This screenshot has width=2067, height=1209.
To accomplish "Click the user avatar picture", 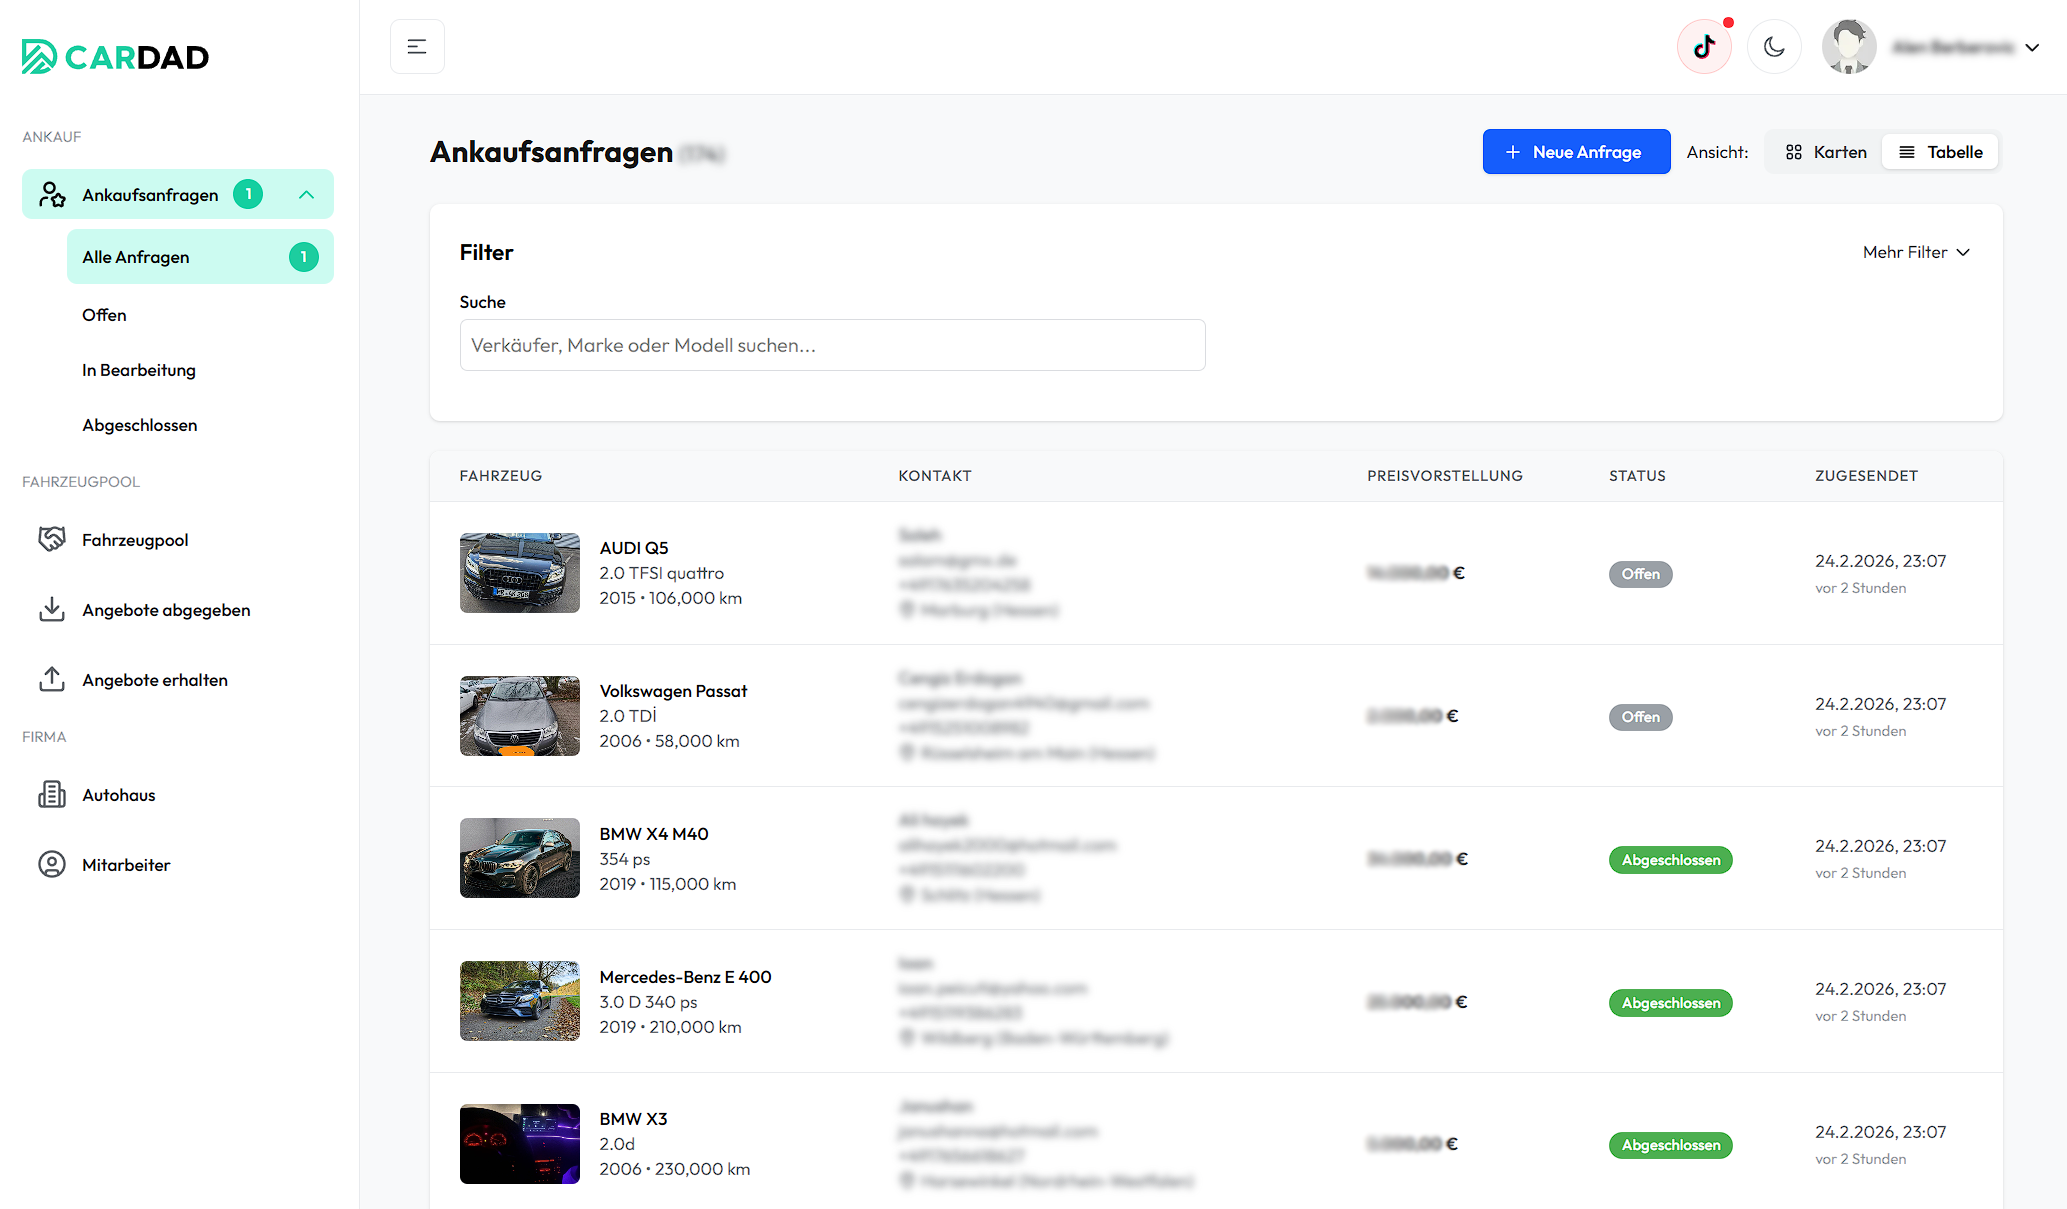I will (x=1848, y=47).
